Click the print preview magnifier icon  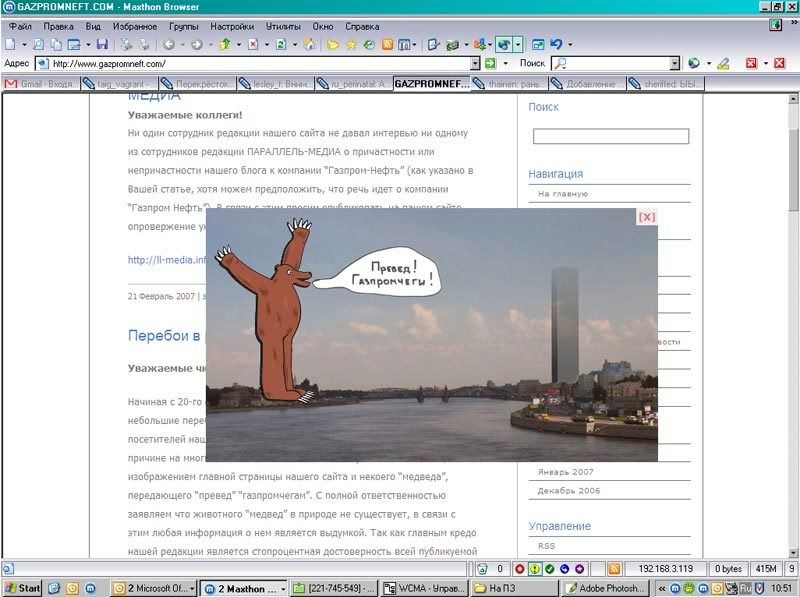[39, 44]
